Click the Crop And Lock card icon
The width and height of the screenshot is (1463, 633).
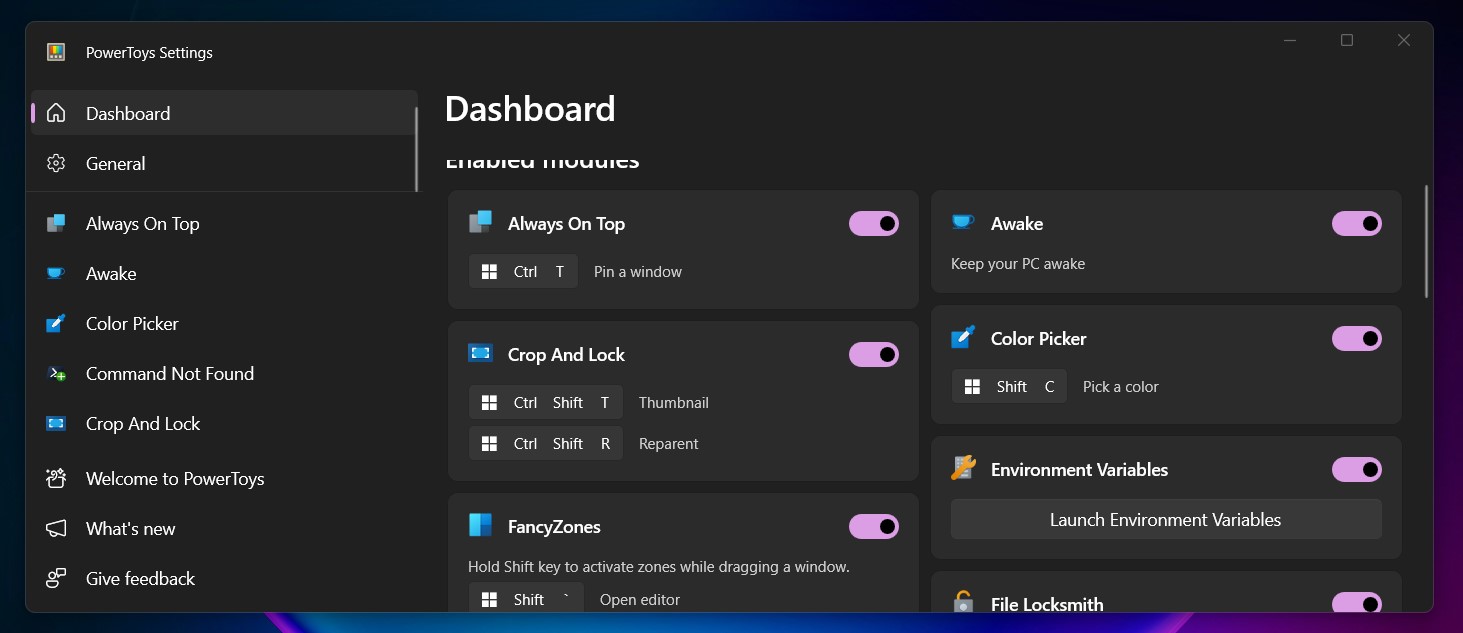point(480,353)
